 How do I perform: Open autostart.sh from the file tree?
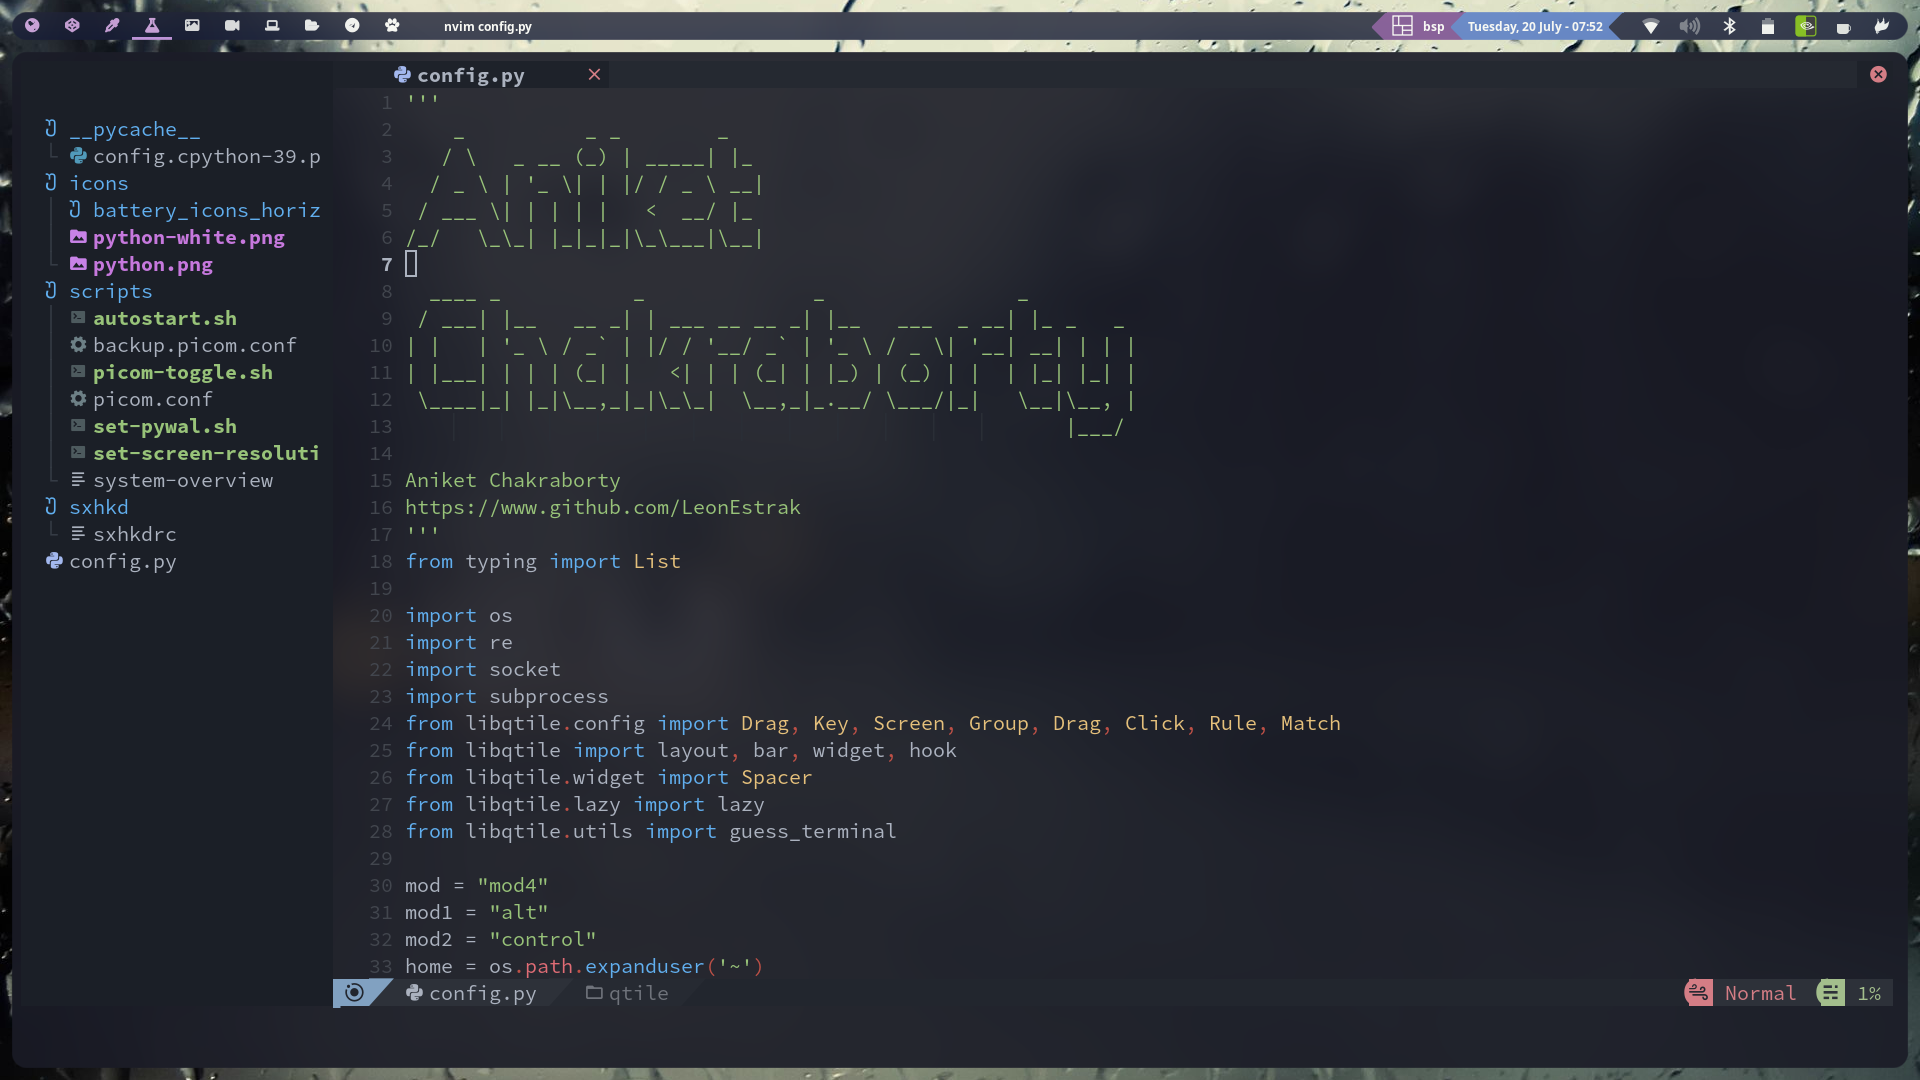click(164, 318)
